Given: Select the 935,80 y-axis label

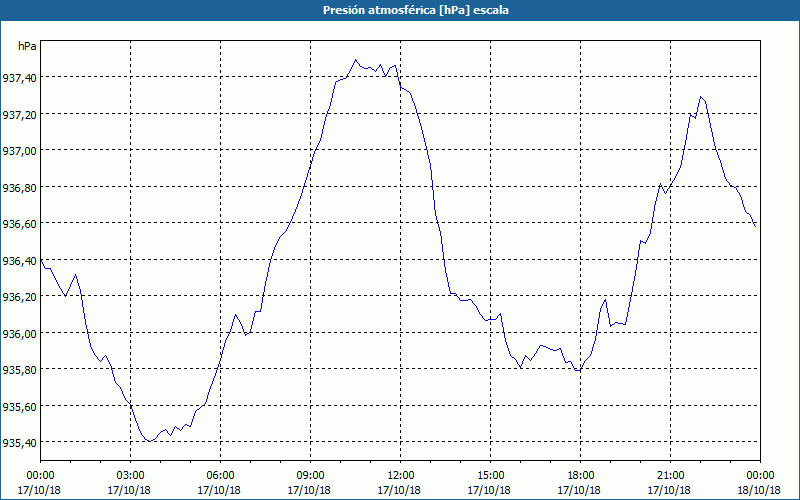Looking at the screenshot, I should (x=19, y=370).
